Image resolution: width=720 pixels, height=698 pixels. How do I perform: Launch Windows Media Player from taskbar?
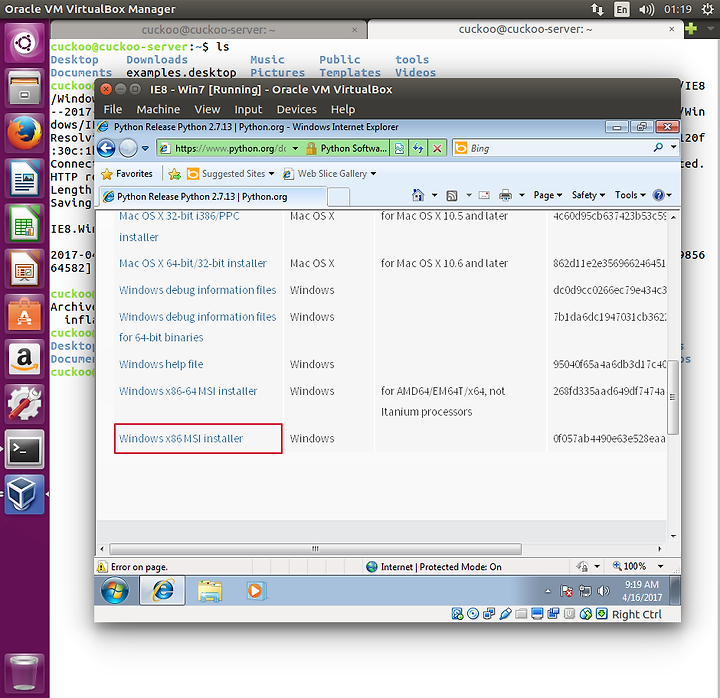tap(254, 591)
